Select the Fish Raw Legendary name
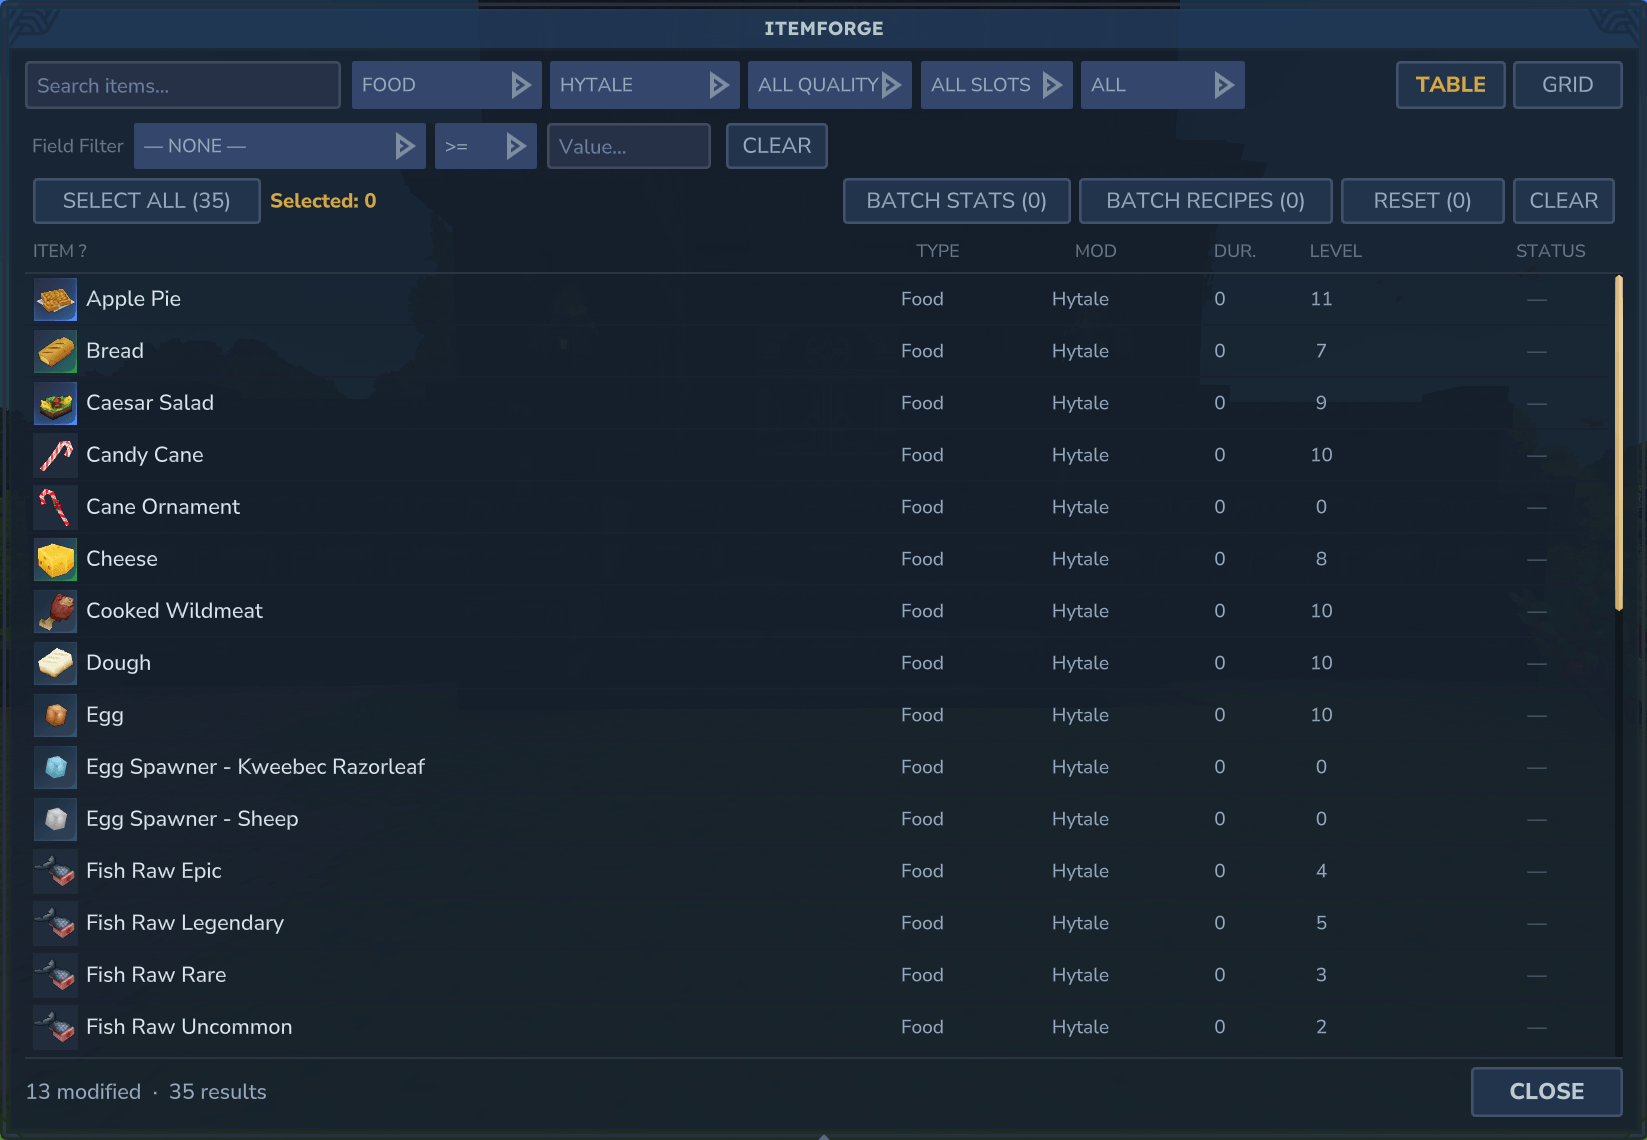This screenshot has height=1140, width=1647. pos(185,923)
